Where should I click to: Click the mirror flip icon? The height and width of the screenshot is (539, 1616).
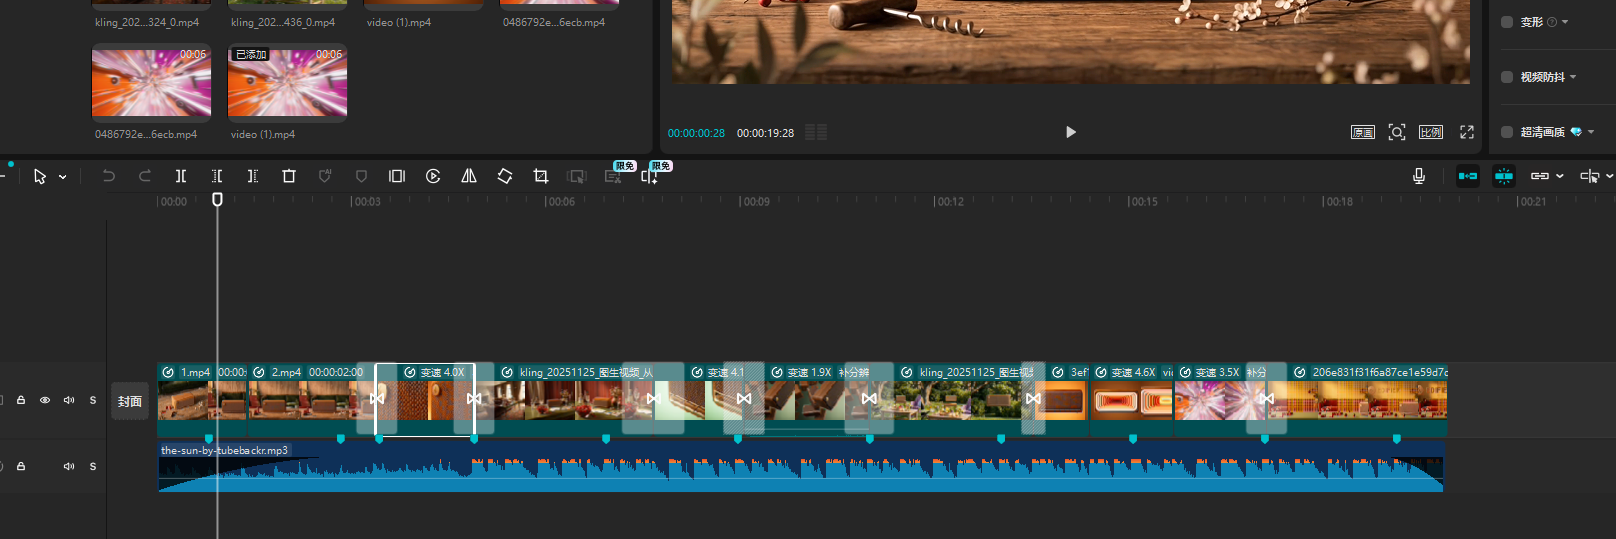pos(469,176)
